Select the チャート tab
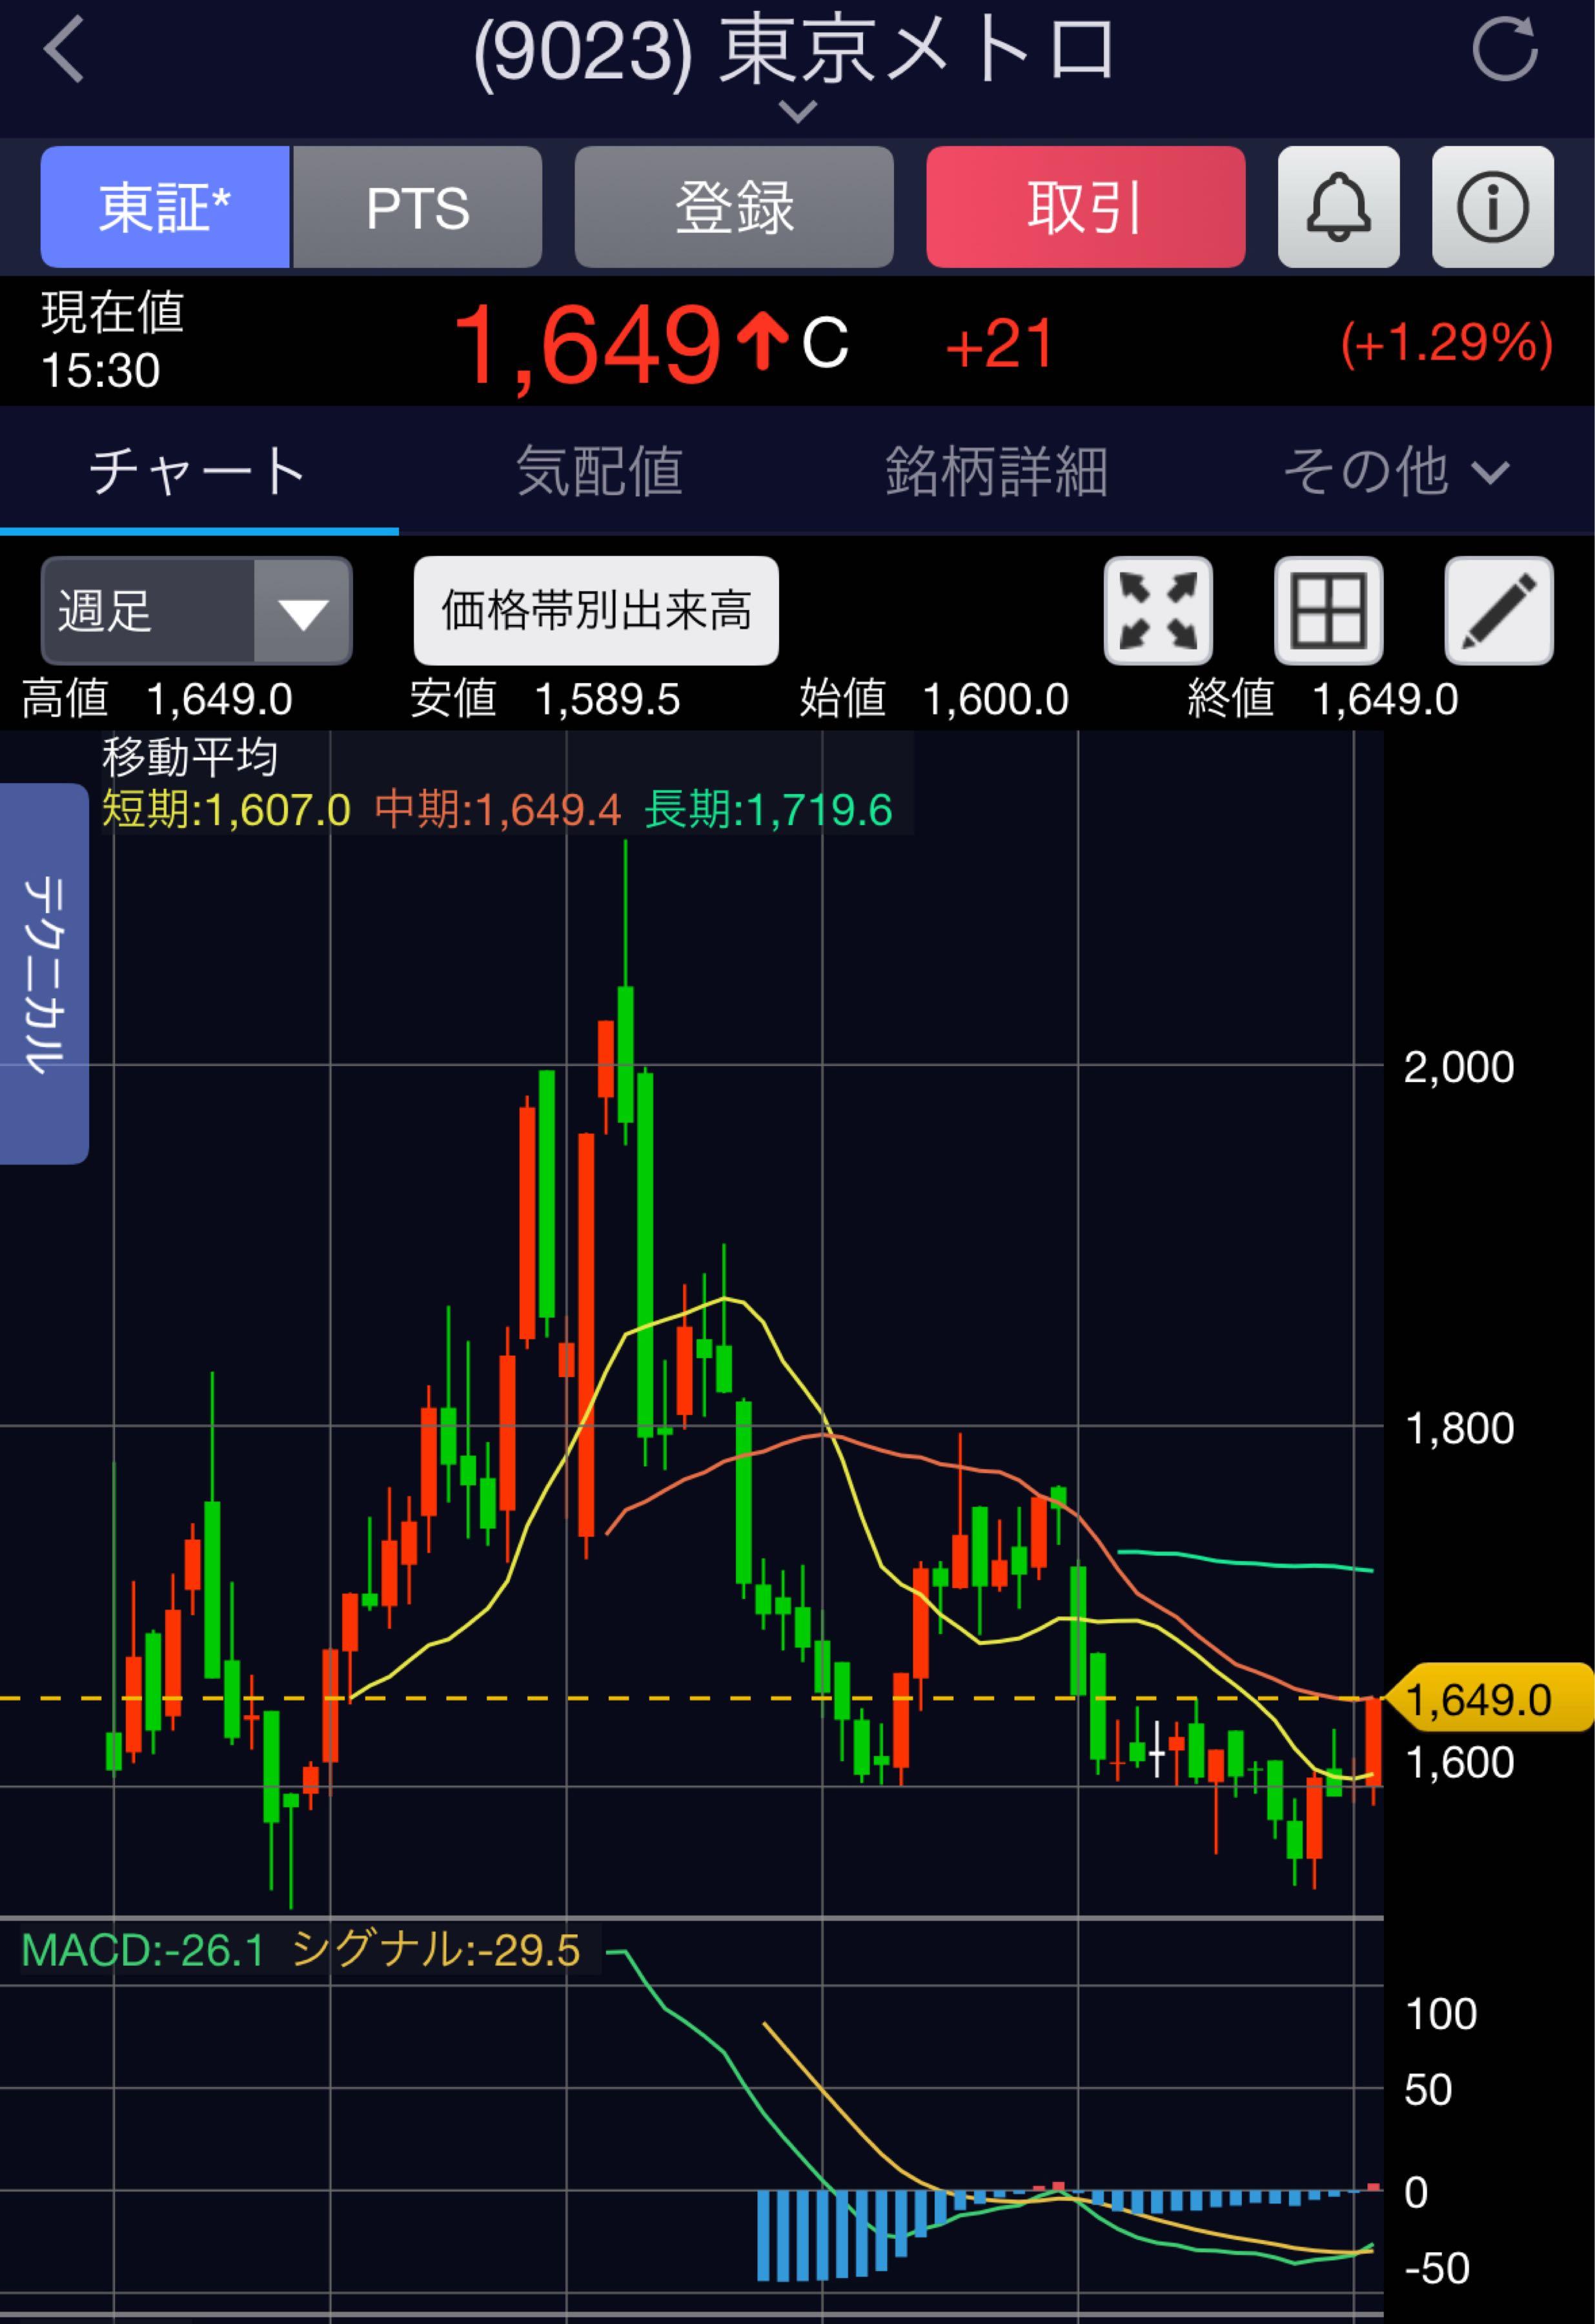The image size is (1595, 2324). [198, 471]
